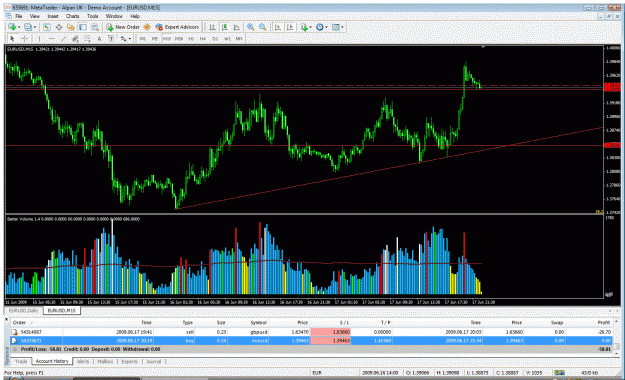Click the Profiles icon
This screenshot has width=625, height=380.
pyautogui.click(x=28, y=27)
